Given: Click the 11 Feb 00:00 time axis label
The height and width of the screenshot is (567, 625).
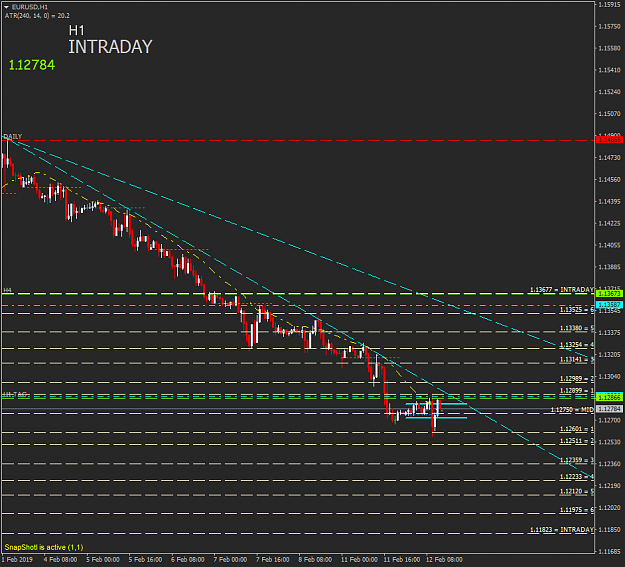Looking at the screenshot, I should (x=359, y=559).
